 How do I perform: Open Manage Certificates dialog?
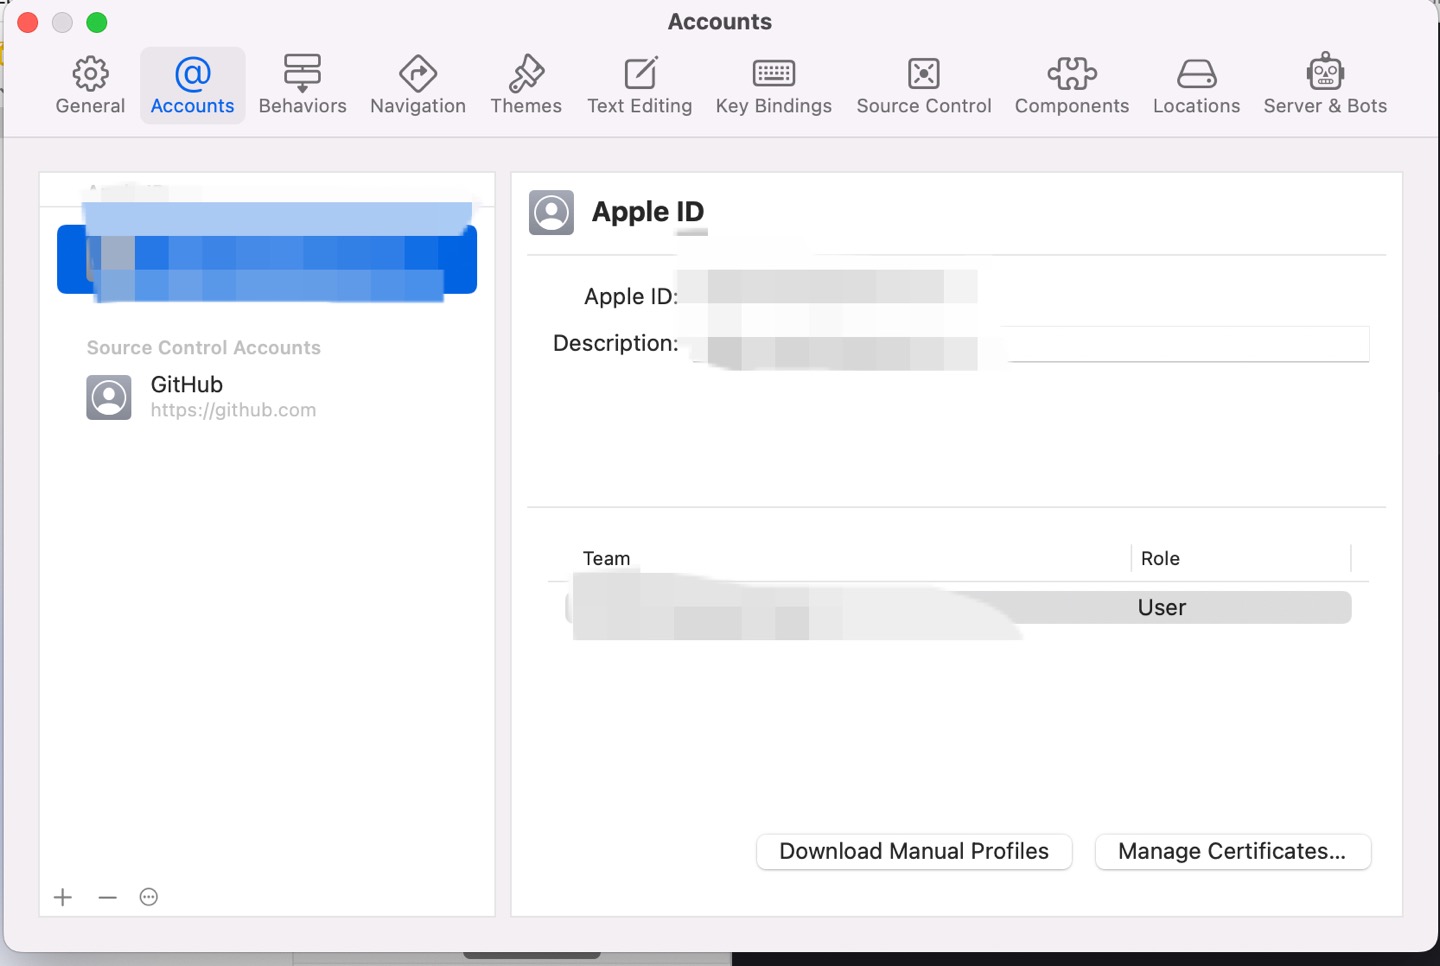coord(1232,851)
